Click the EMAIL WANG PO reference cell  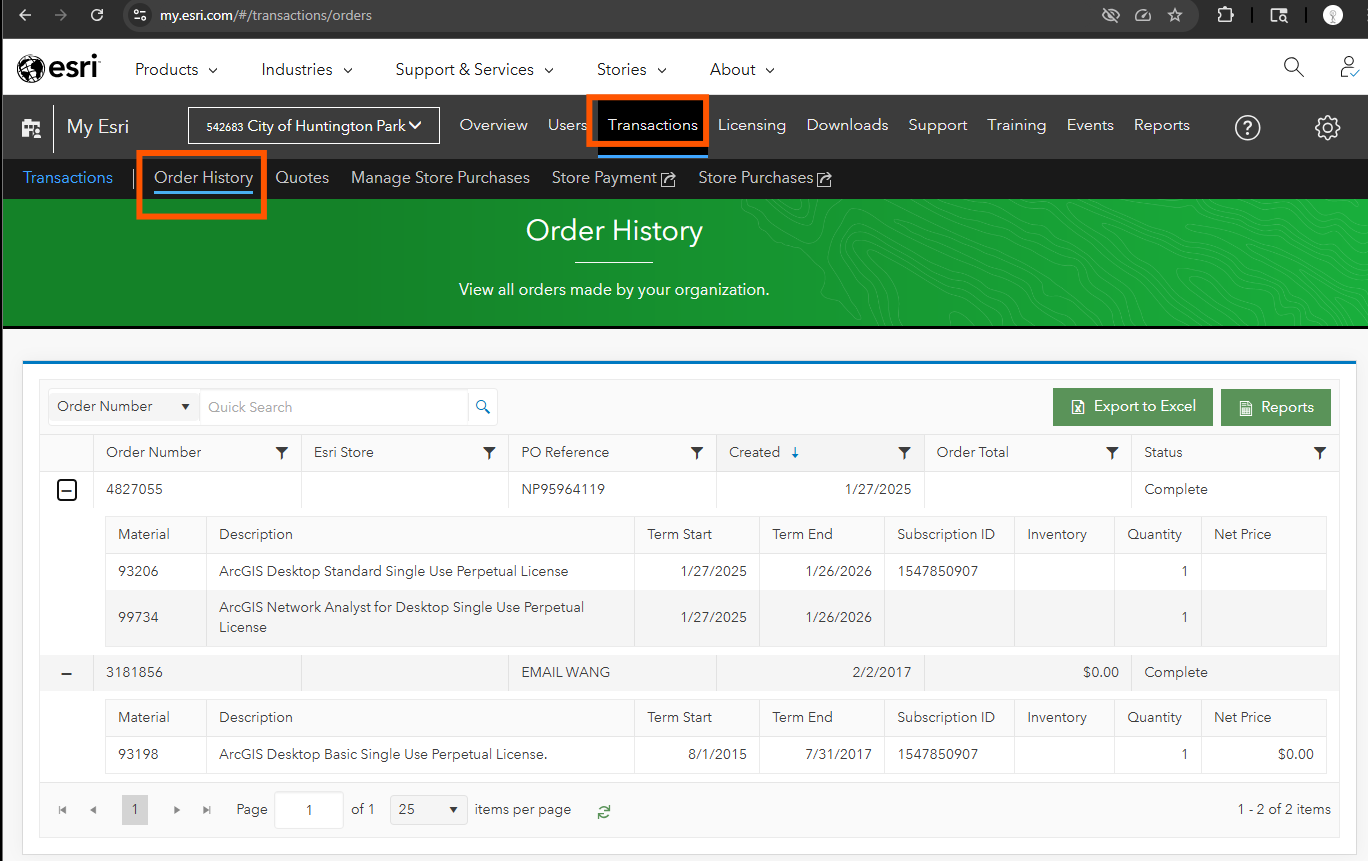612,673
